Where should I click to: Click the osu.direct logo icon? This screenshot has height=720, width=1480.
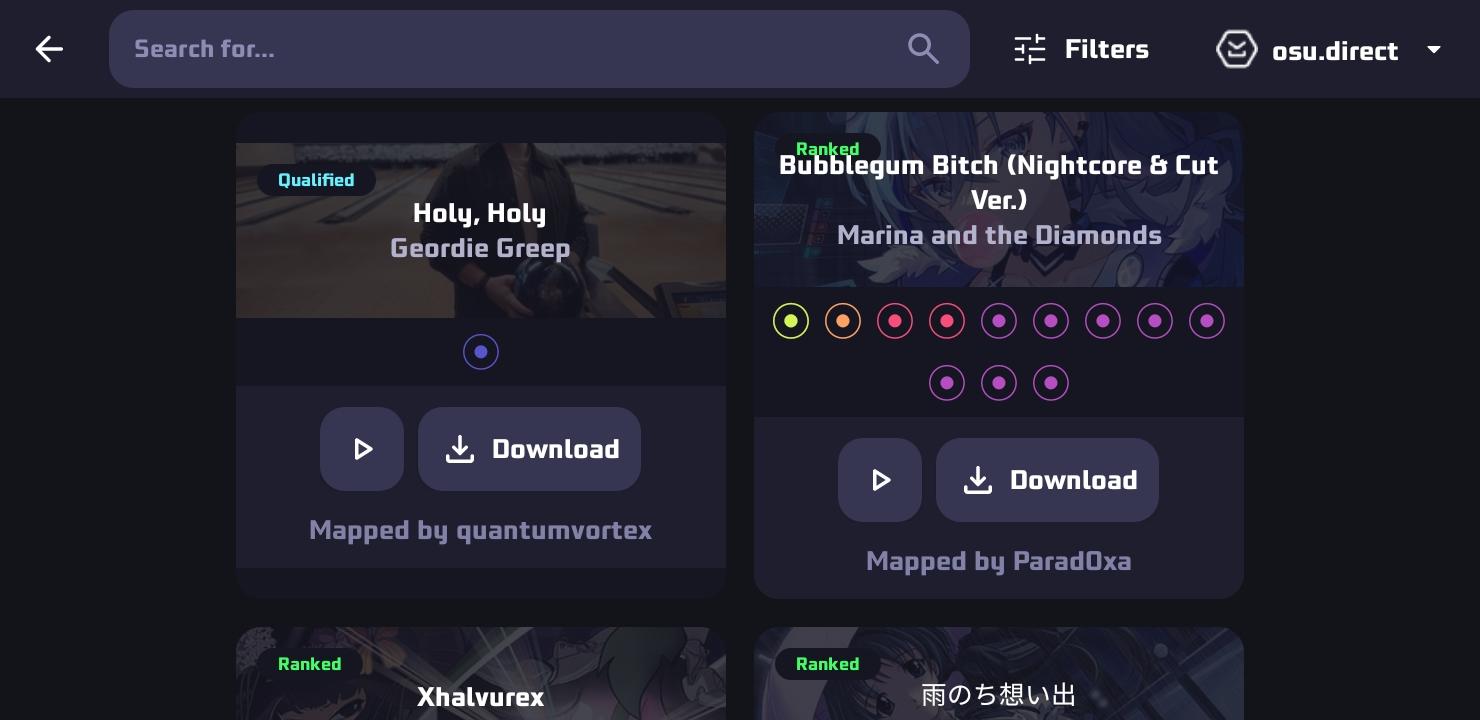coord(1236,49)
